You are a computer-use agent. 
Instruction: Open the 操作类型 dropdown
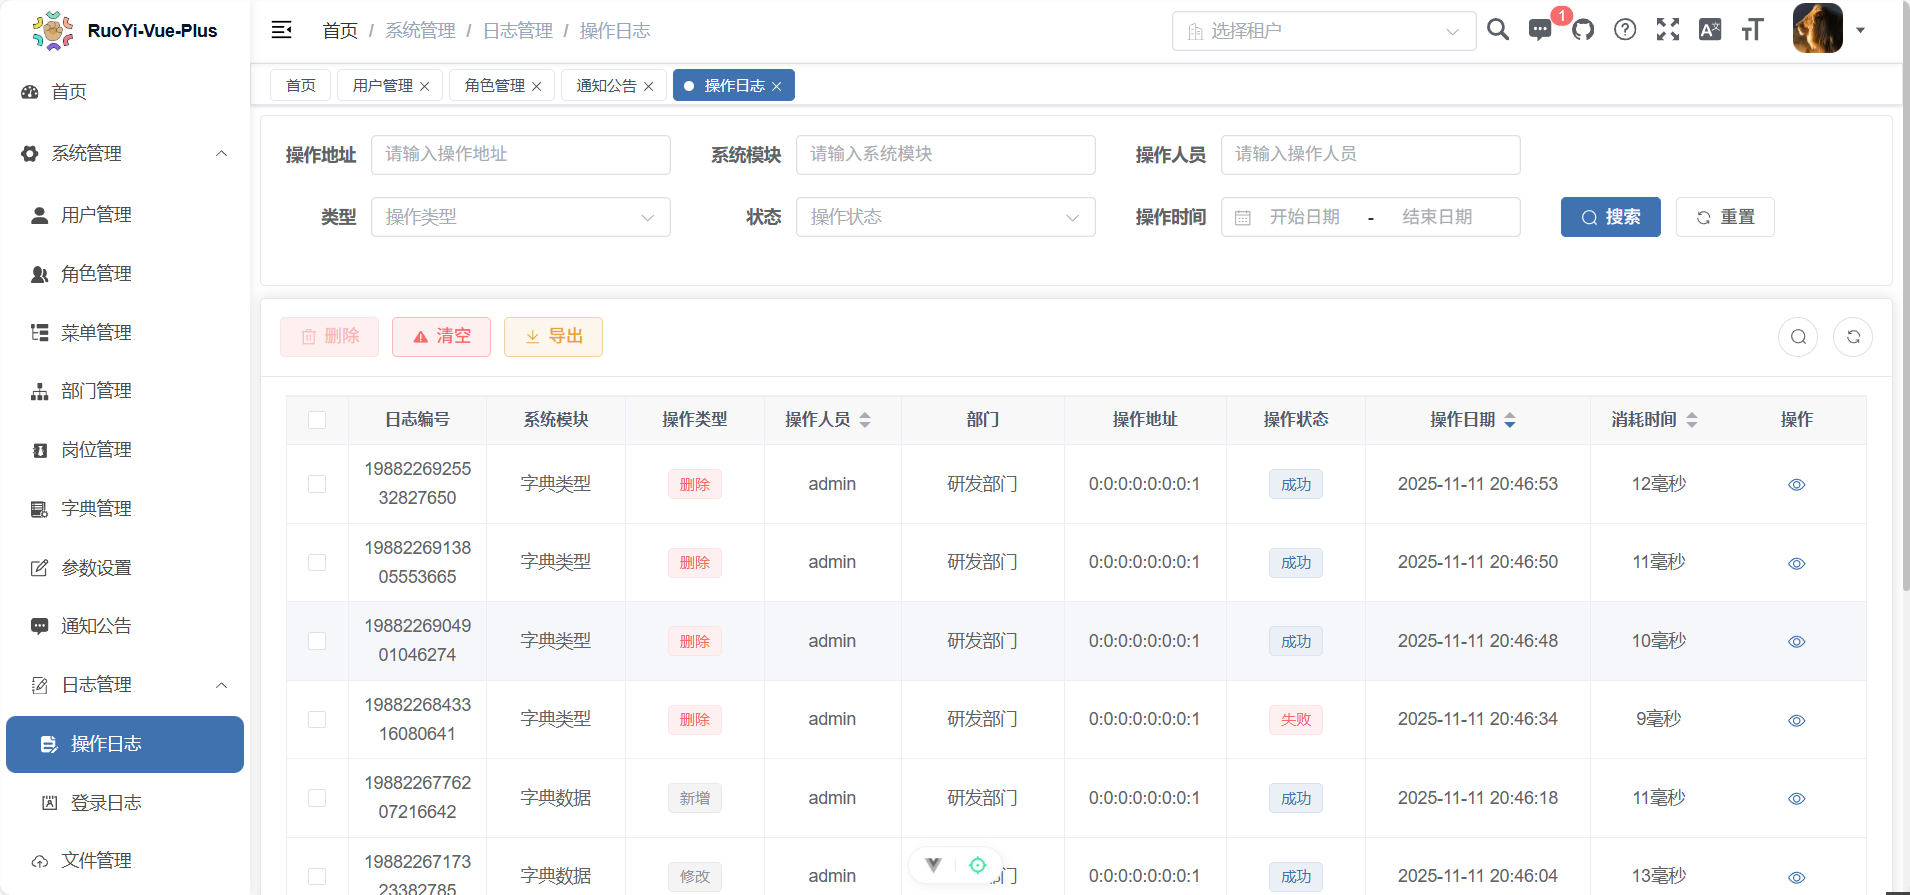[520, 217]
